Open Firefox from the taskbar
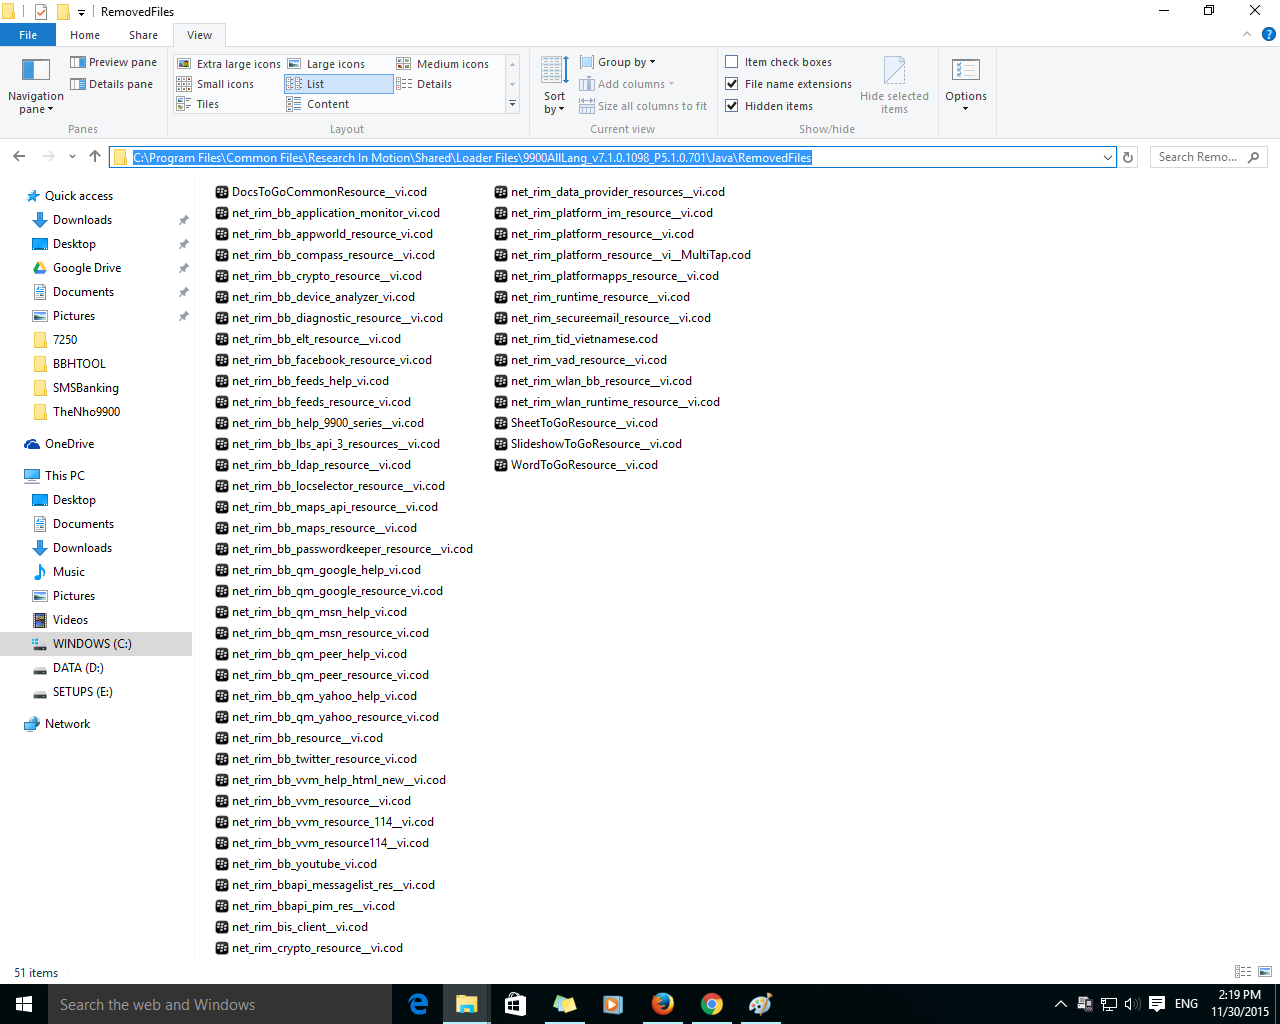 tap(662, 1004)
